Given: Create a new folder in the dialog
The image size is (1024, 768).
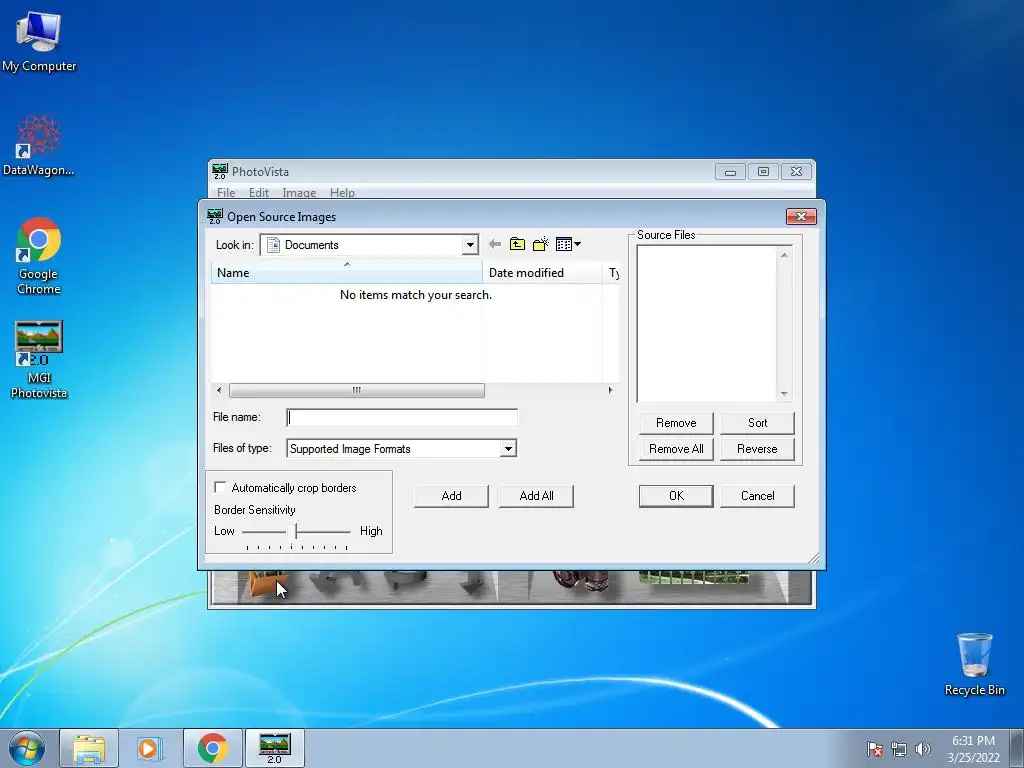Looking at the screenshot, I should click(x=541, y=244).
